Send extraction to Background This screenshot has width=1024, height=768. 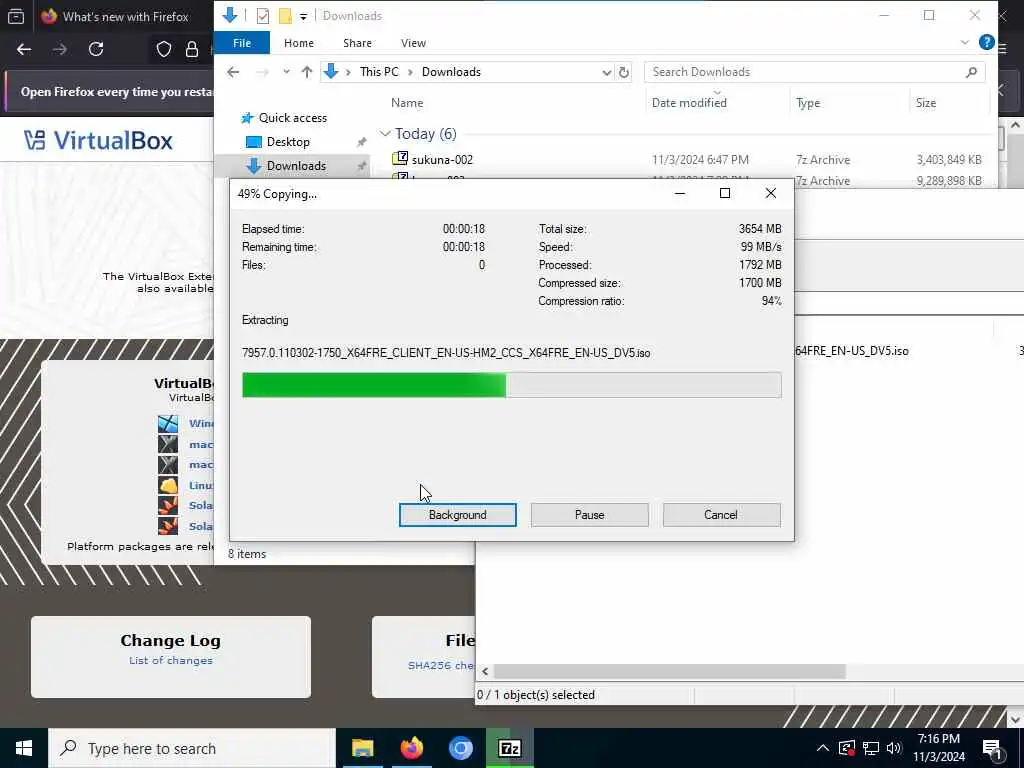pos(457,515)
